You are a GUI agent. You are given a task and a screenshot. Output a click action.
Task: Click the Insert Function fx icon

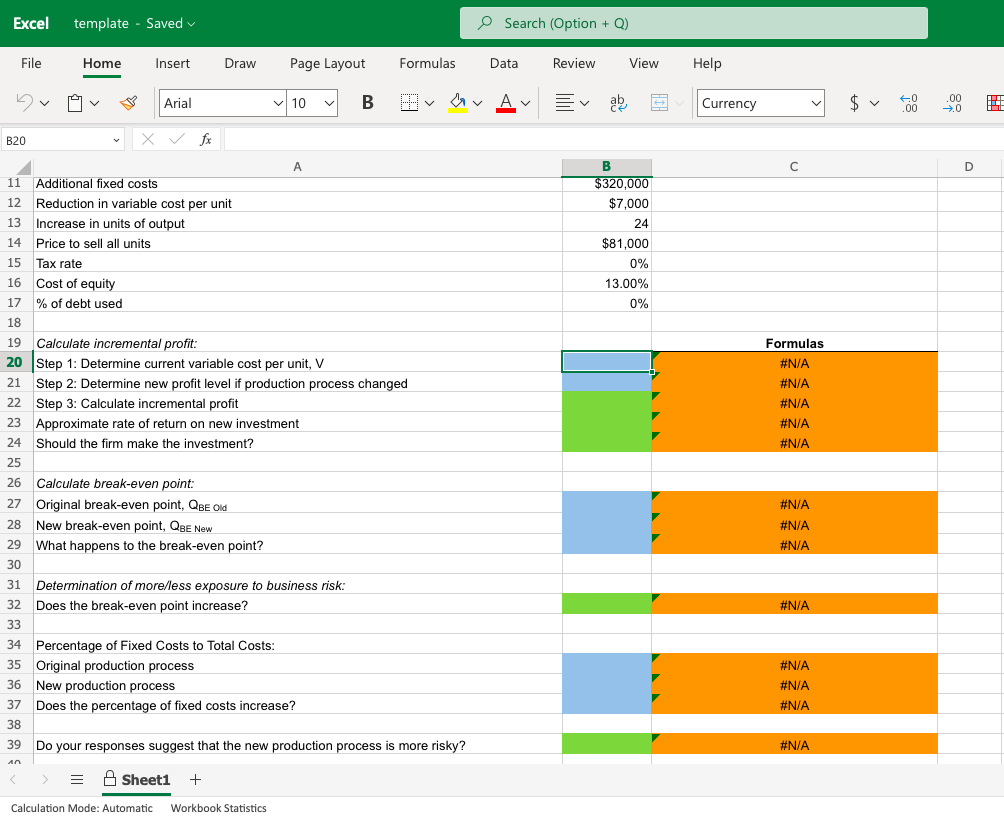[x=205, y=141]
